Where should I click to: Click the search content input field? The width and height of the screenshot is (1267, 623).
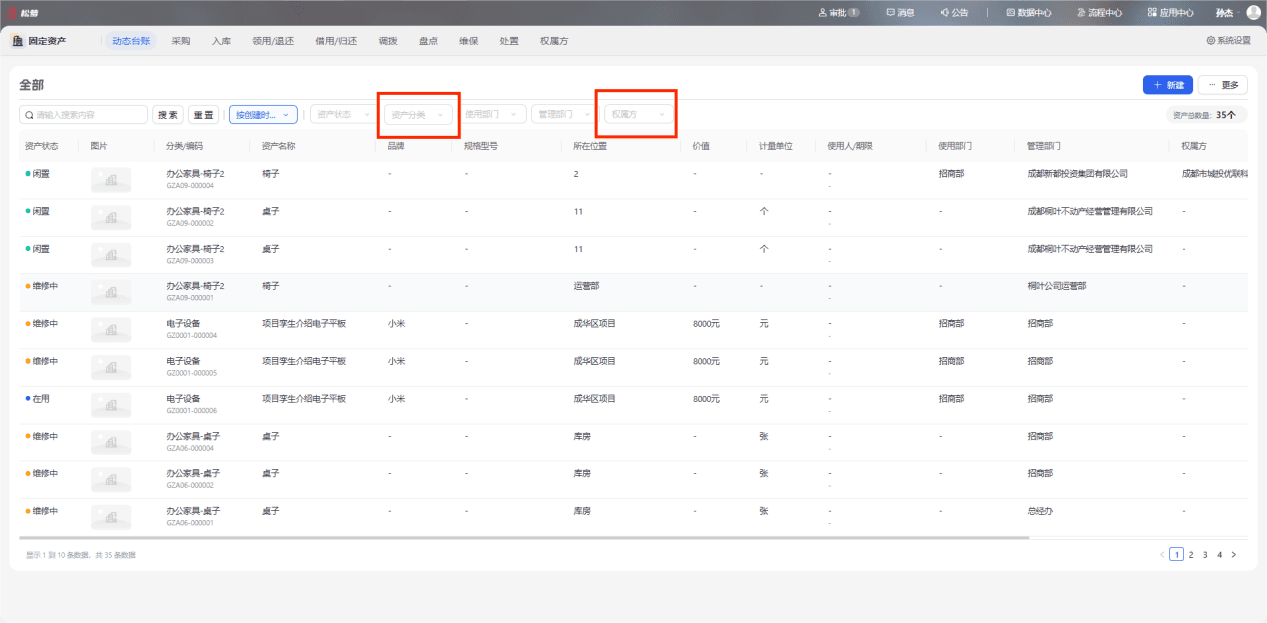click(x=84, y=115)
